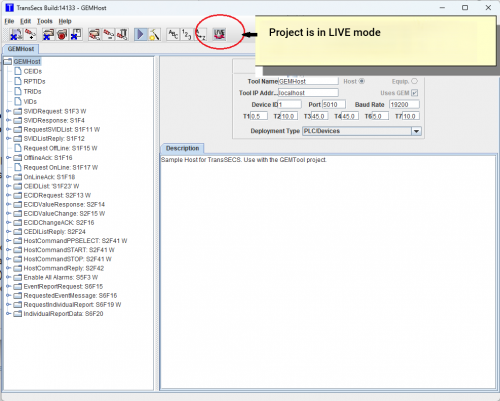This screenshot has height=401, width=500.
Task: Toggle the LIVE mode toolbar button
Action: pyautogui.click(x=219, y=34)
